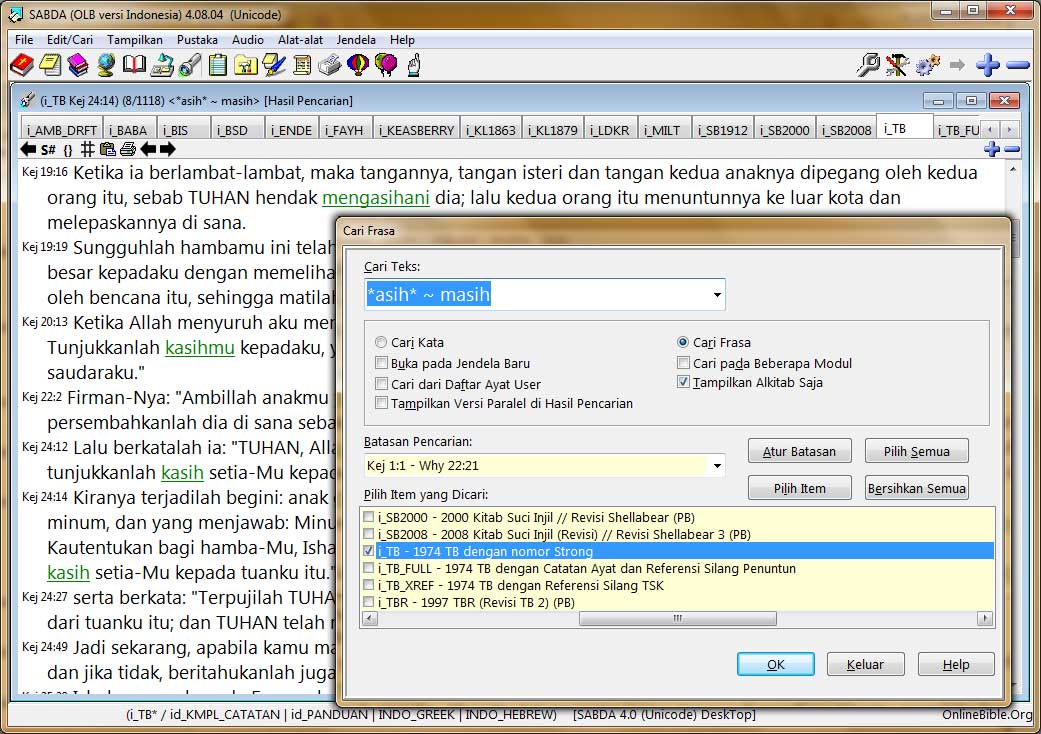Viewport: 1041px width, 734px height.
Task: Expand the Batasan Pencarian dropdown arrow
Action: (717, 466)
